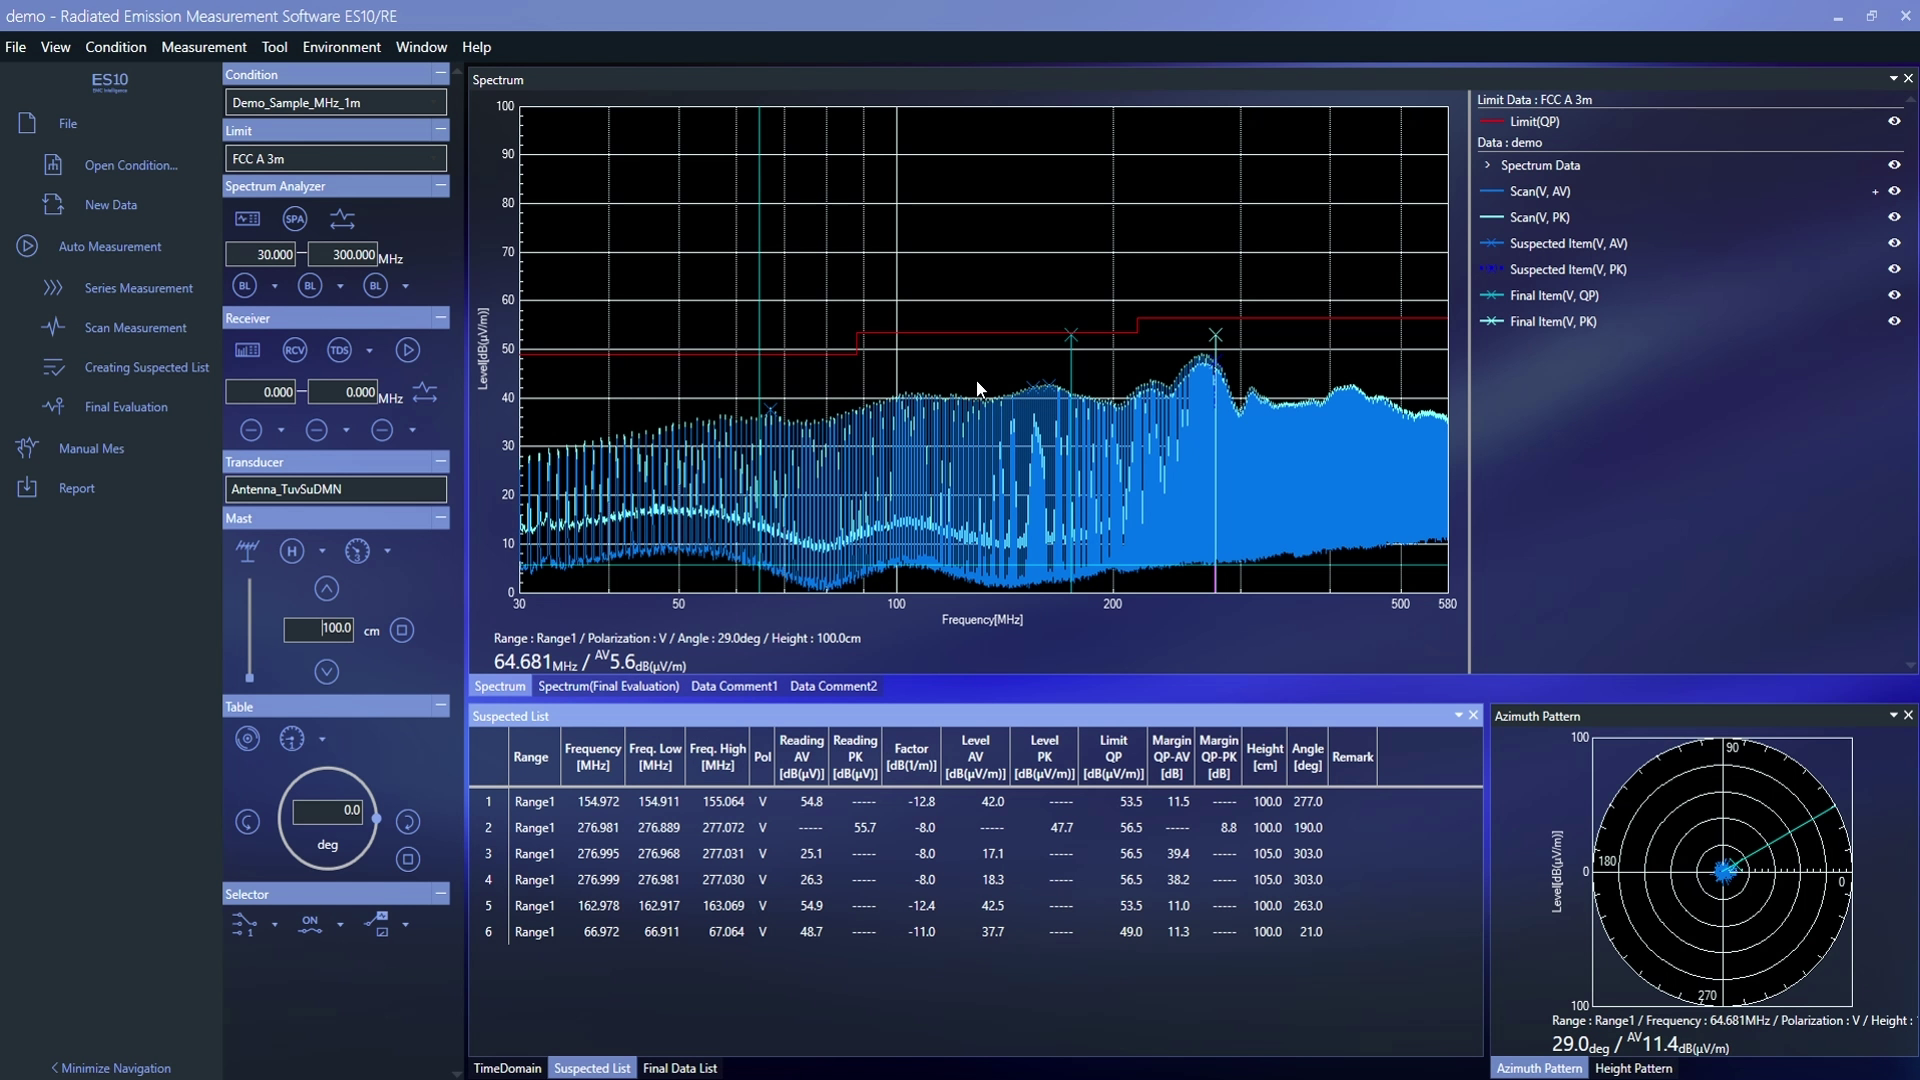Open Creating Suspected List from the sidebar
Viewport: 1920px width, 1080px height.
click(147, 367)
